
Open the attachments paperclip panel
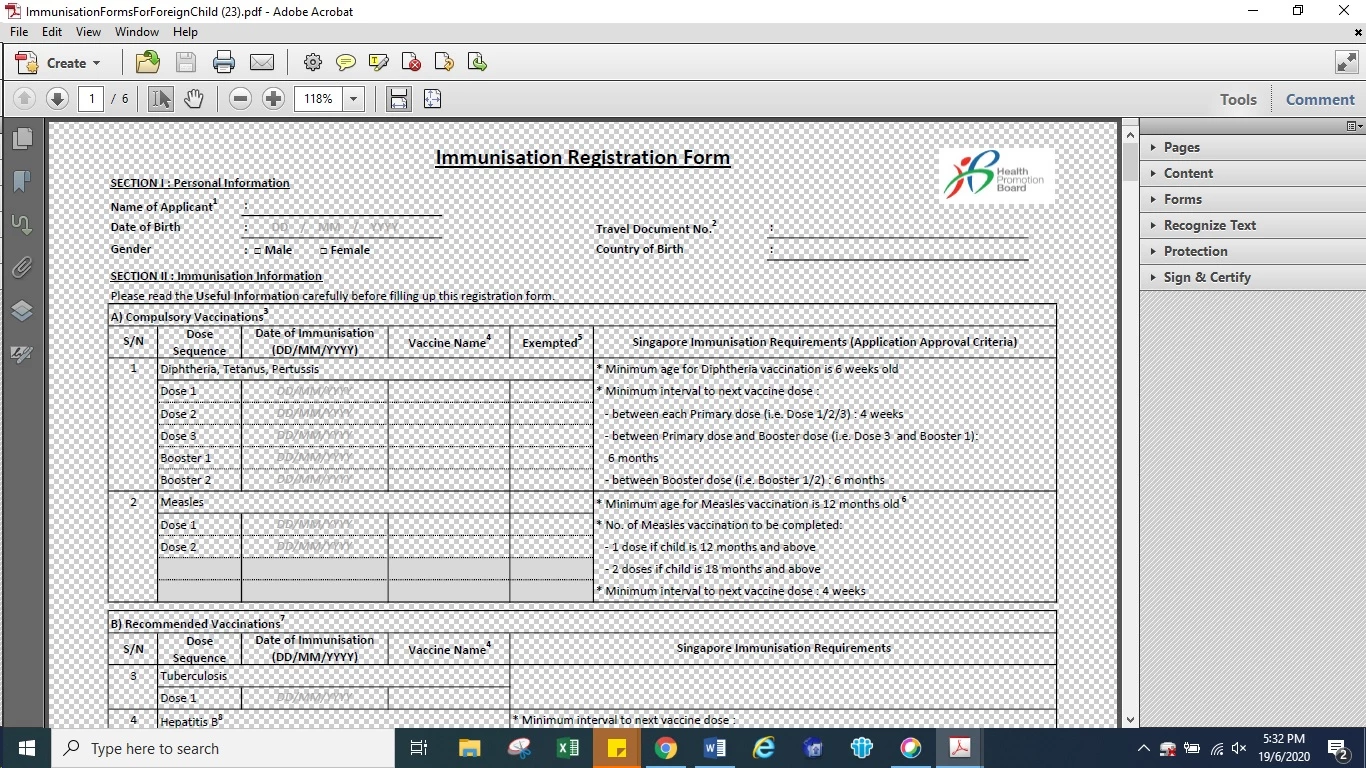click(x=22, y=268)
